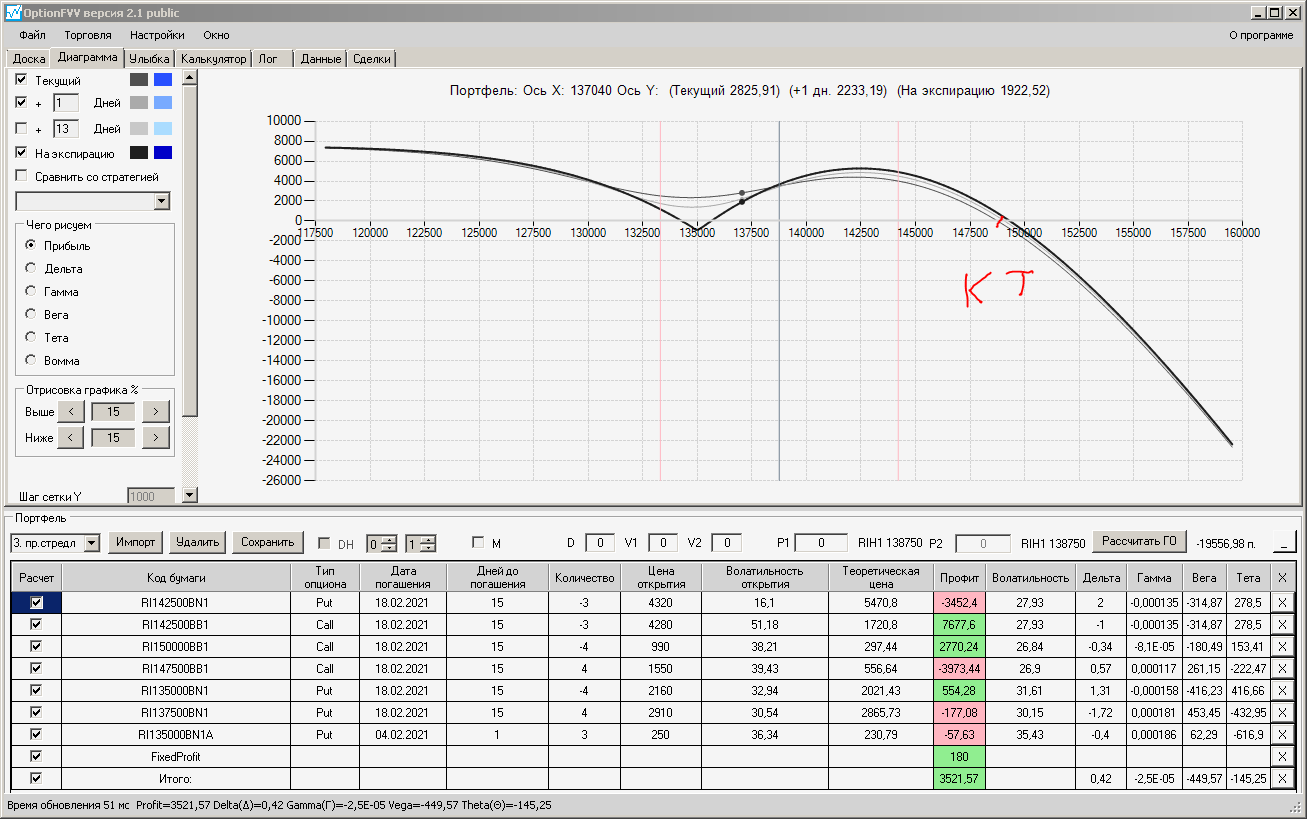Decrease the Ниже chart range with left arrow
Screen dimensions: 1307x819
click(x=70, y=437)
